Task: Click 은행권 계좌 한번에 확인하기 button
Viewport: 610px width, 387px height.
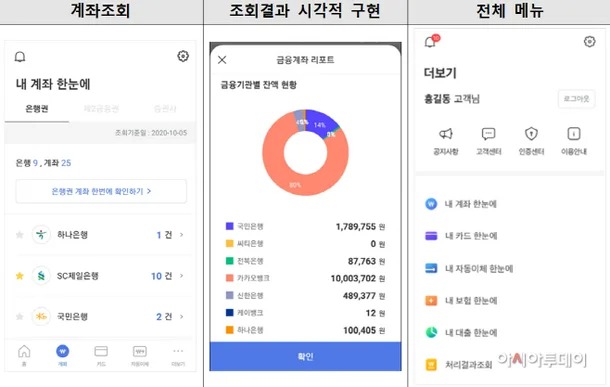Action: coord(101,191)
